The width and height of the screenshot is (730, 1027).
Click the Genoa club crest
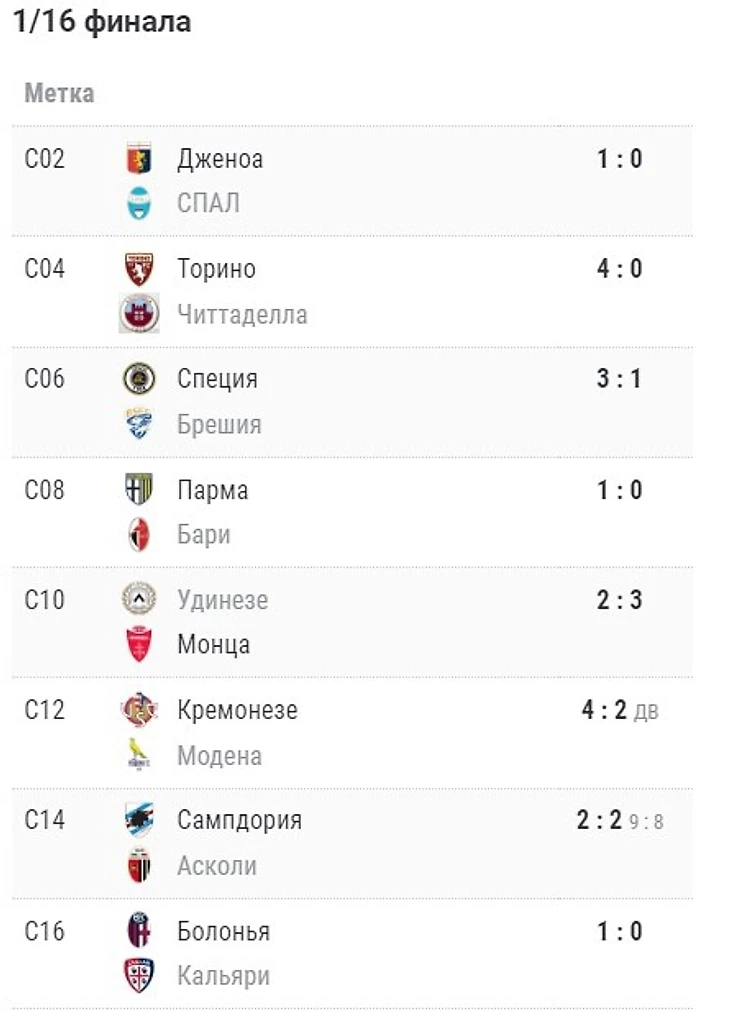(x=139, y=158)
